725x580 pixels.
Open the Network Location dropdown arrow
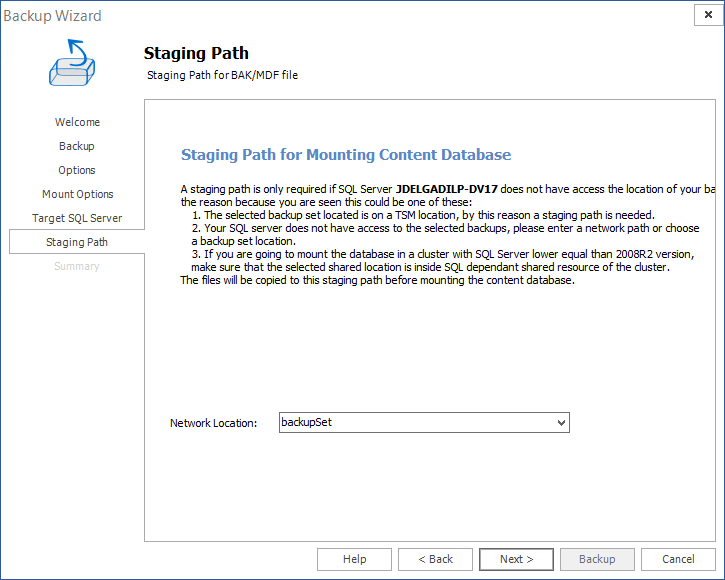(x=561, y=423)
